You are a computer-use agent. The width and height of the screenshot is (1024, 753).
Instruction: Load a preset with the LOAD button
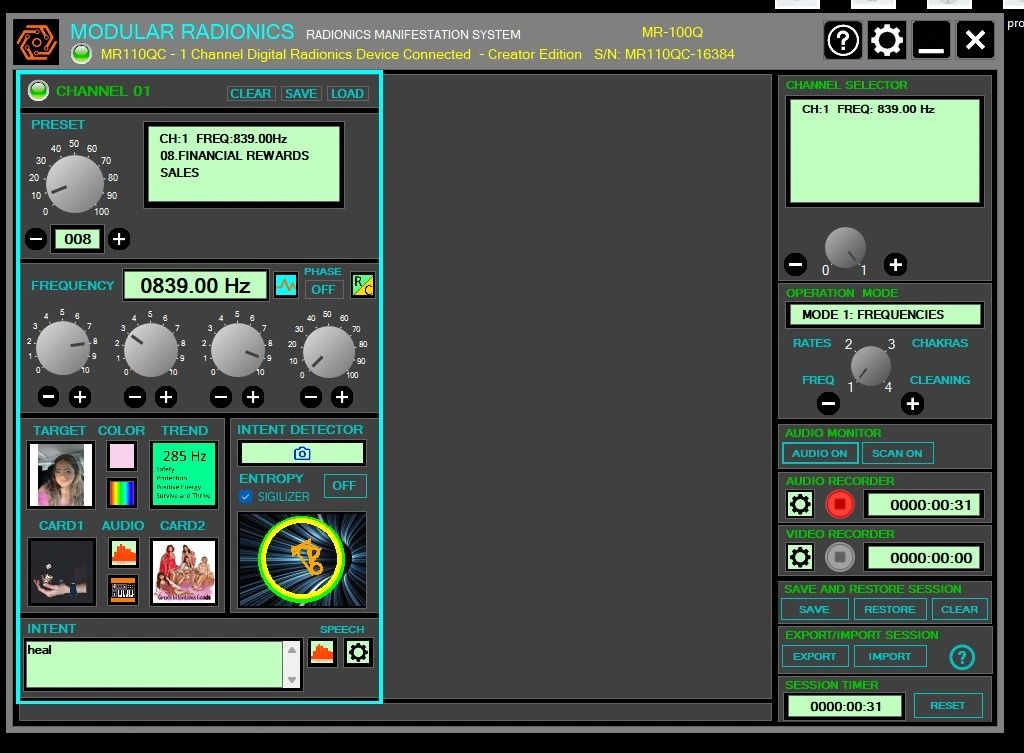347,93
